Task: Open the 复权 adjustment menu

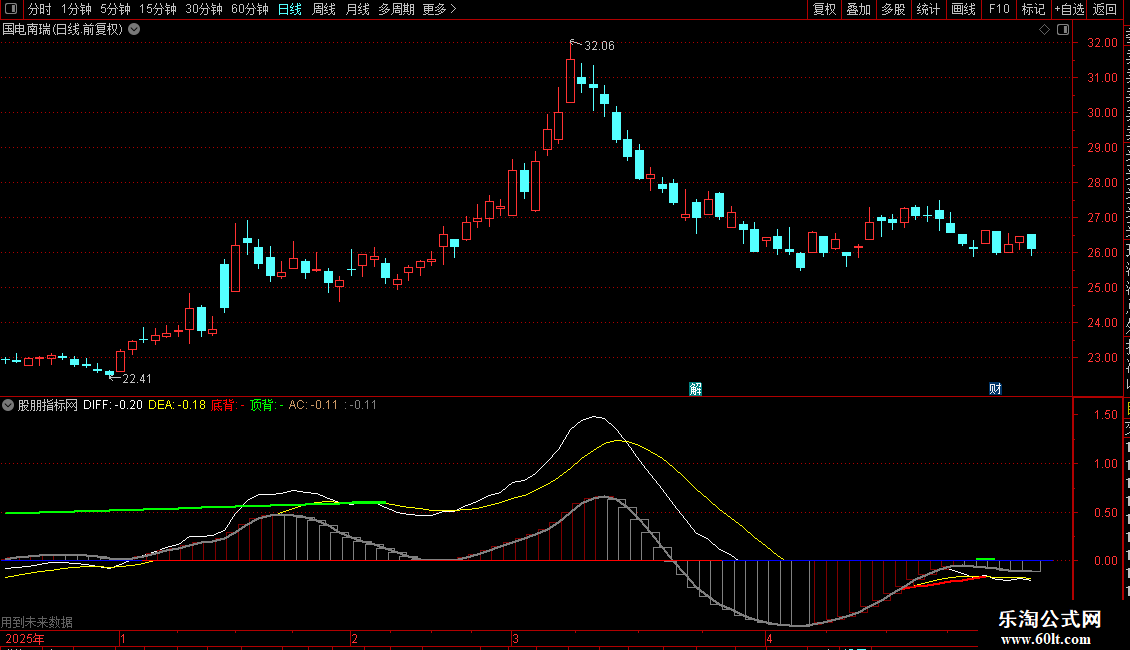Action: [824, 9]
